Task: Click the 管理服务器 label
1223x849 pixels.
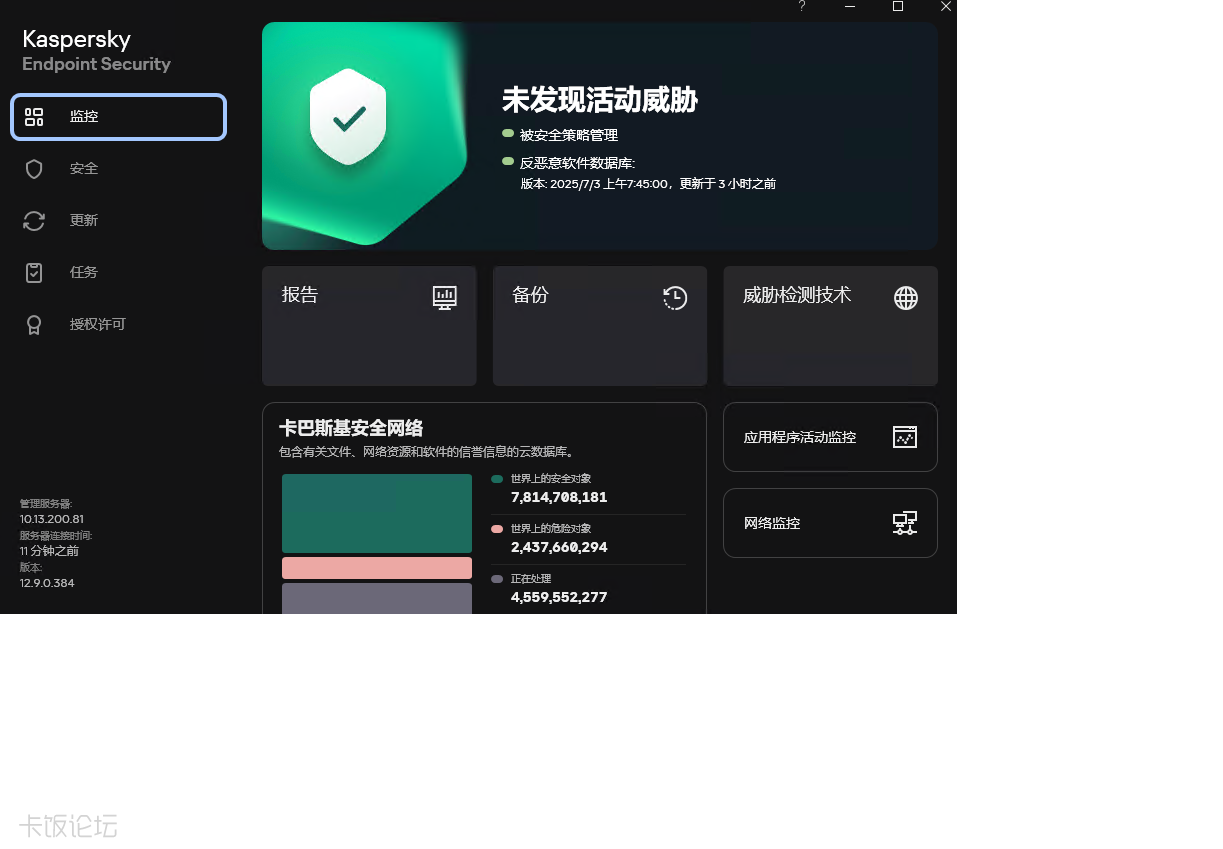Action: (46, 504)
